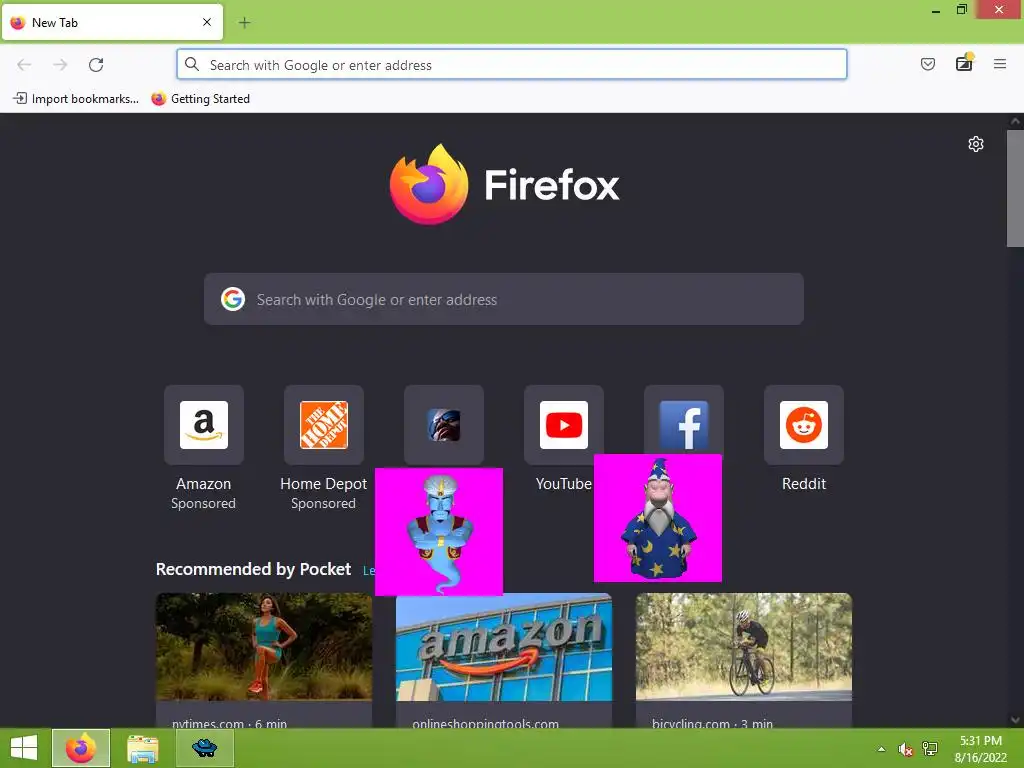
Task: Click the Google search box on page
Action: 504,299
